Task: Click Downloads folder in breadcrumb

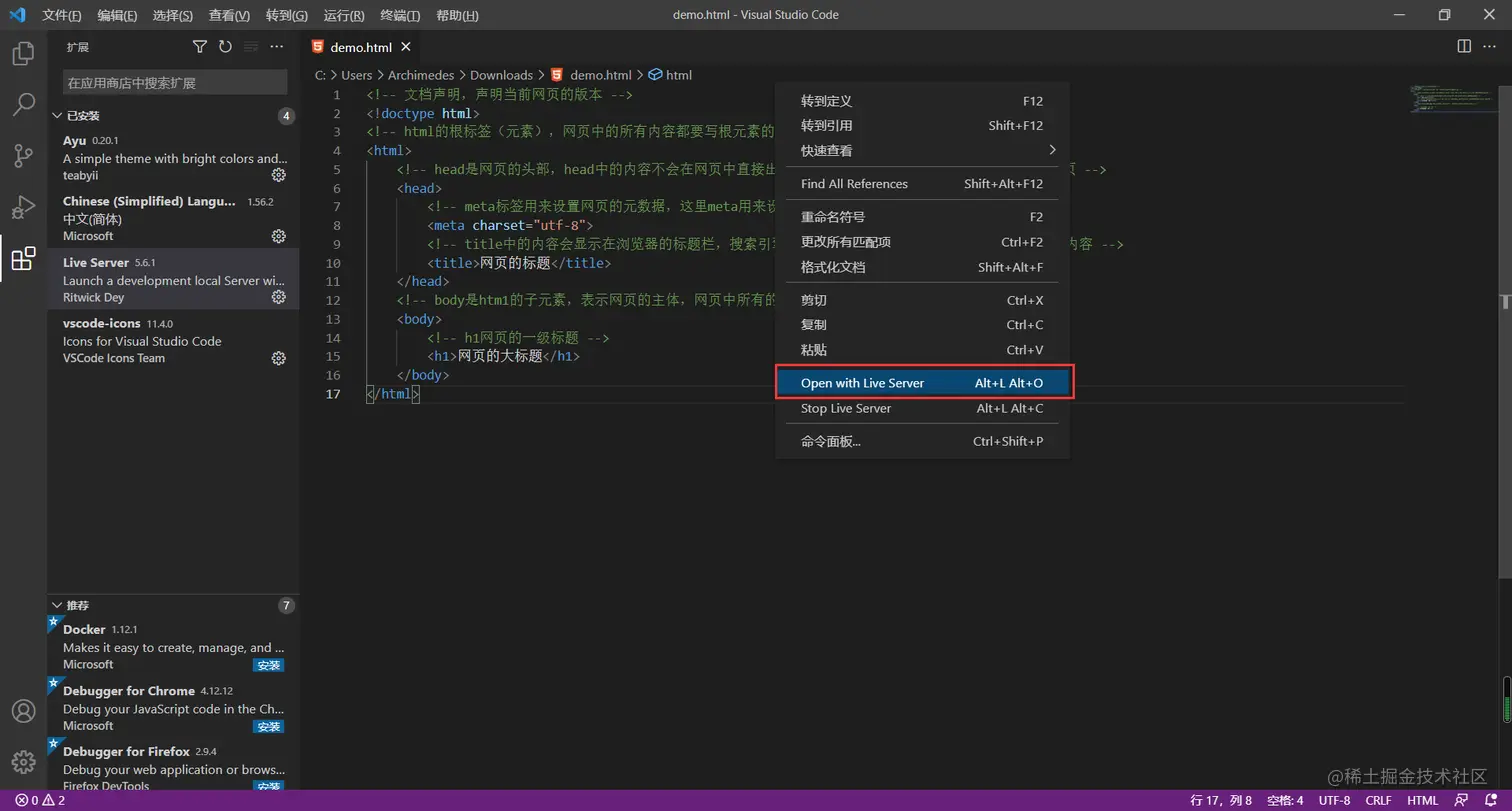Action: 501,75
